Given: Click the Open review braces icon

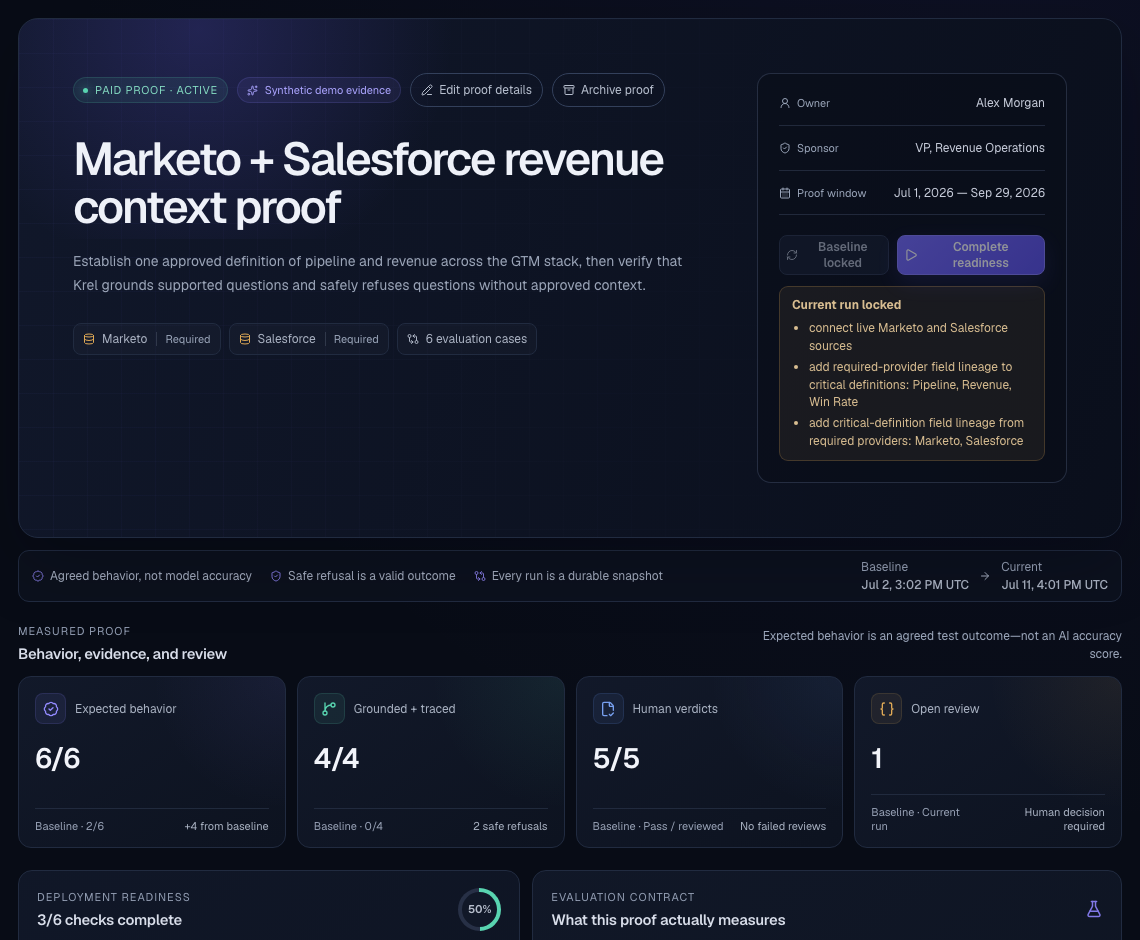Looking at the screenshot, I should click(886, 709).
